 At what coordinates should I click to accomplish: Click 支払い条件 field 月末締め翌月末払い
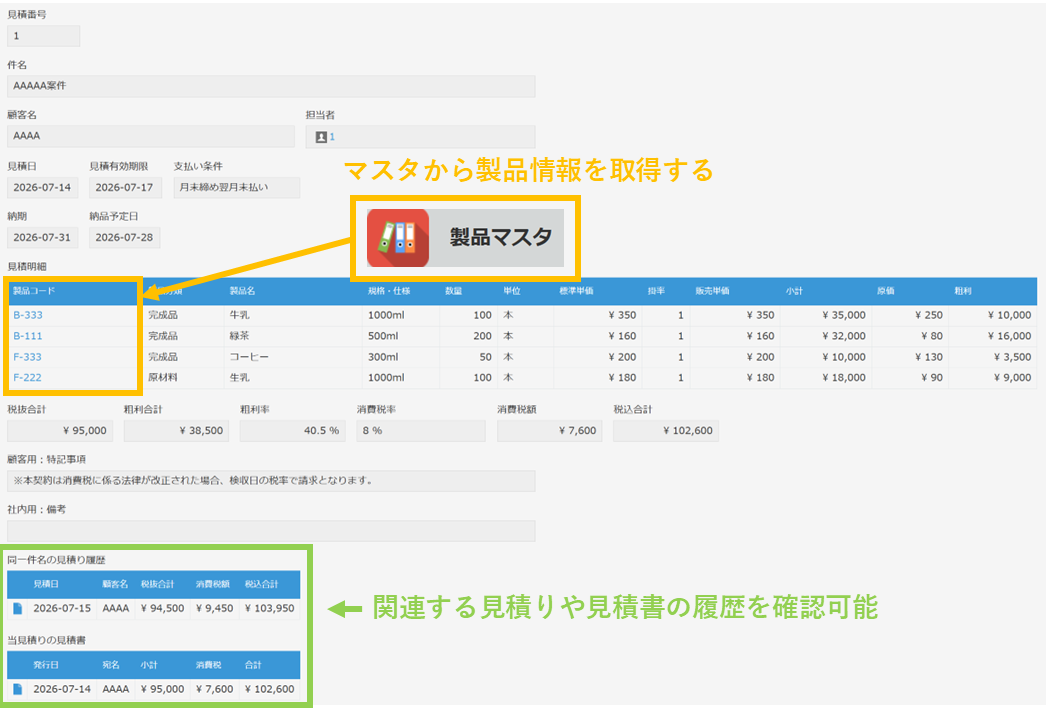coord(237,188)
